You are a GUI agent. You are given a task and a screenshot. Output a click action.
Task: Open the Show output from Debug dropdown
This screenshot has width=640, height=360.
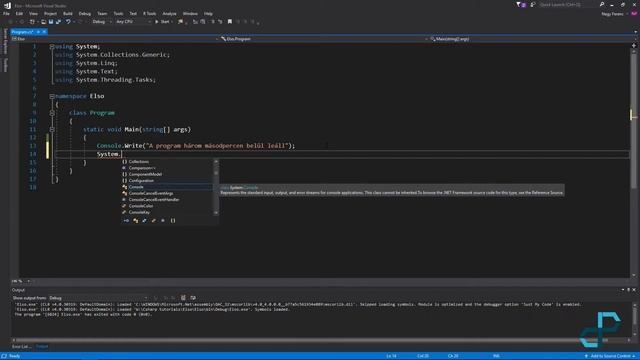pos(98,298)
